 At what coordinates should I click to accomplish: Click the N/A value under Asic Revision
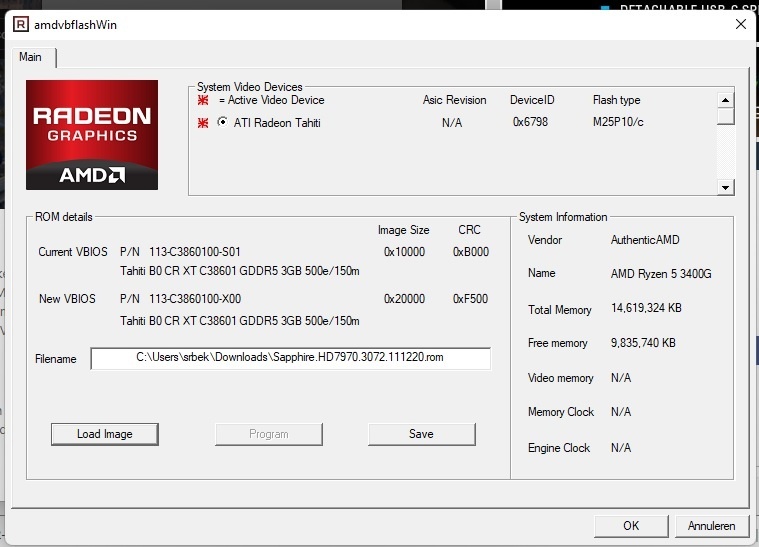point(452,123)
